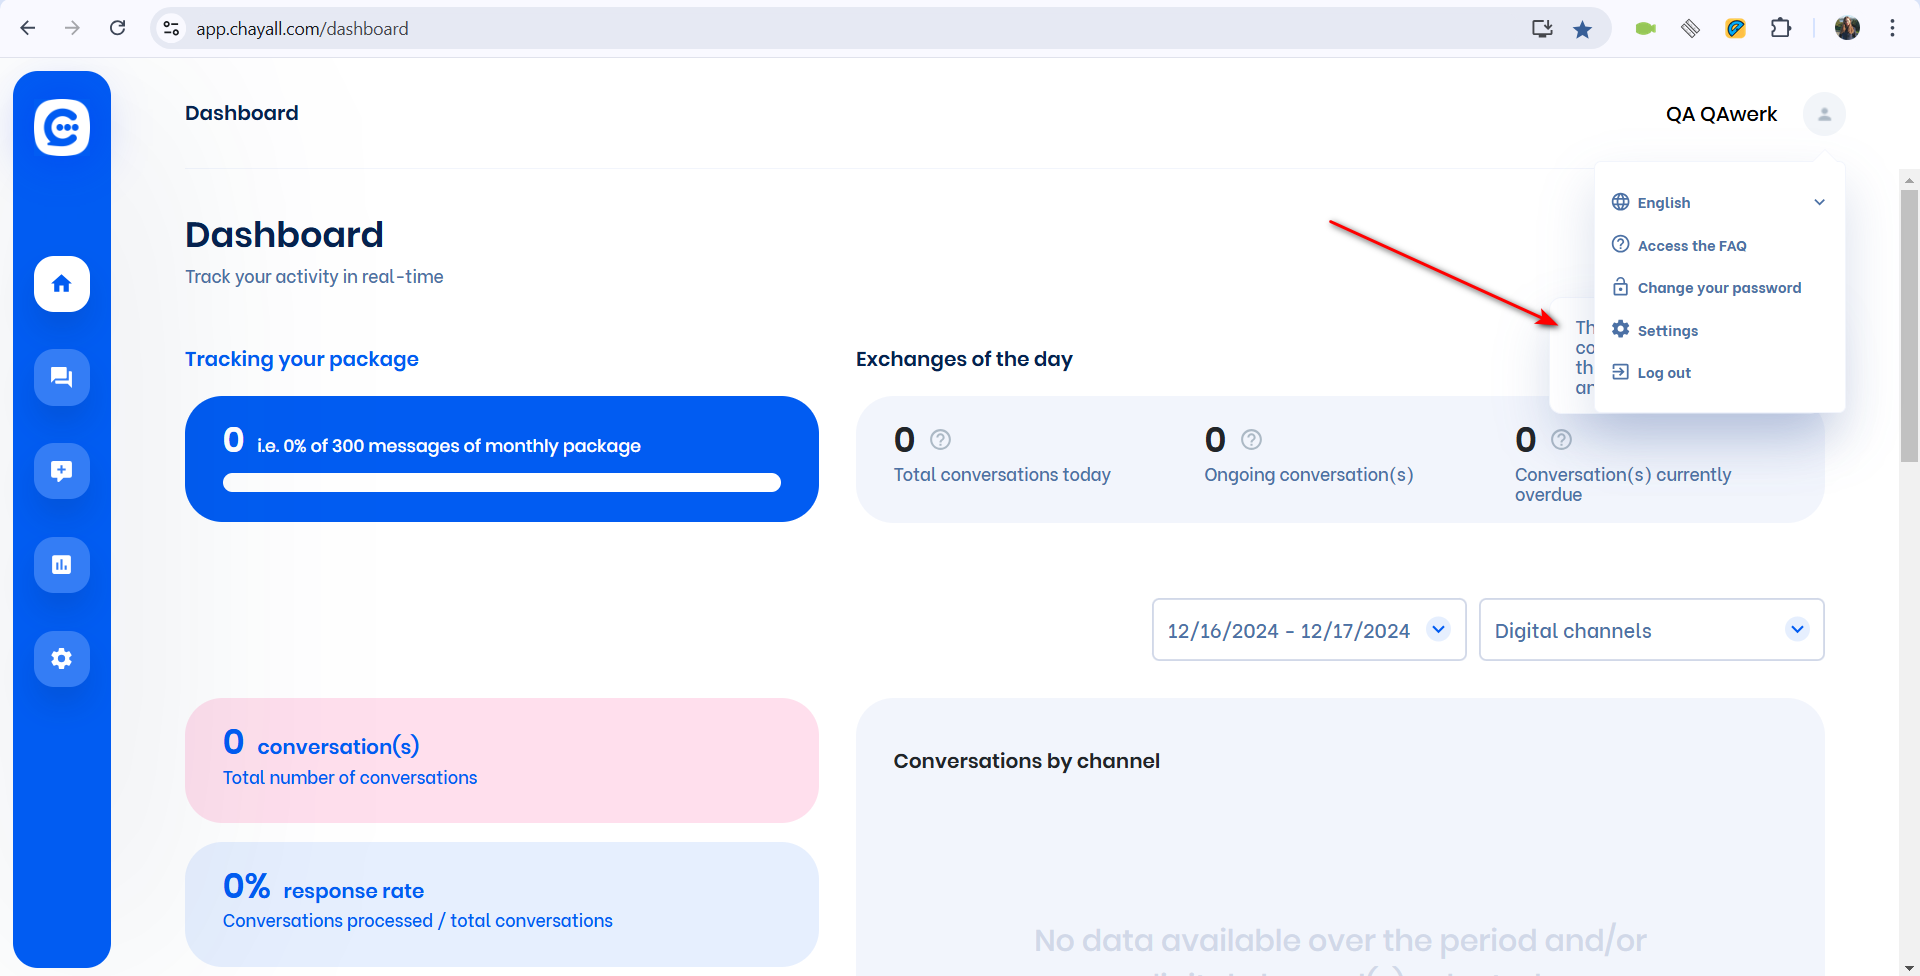Viewport: 1920px width, 976px height.
Task: Click the Exchanges of the day heading
Action: 964,359
